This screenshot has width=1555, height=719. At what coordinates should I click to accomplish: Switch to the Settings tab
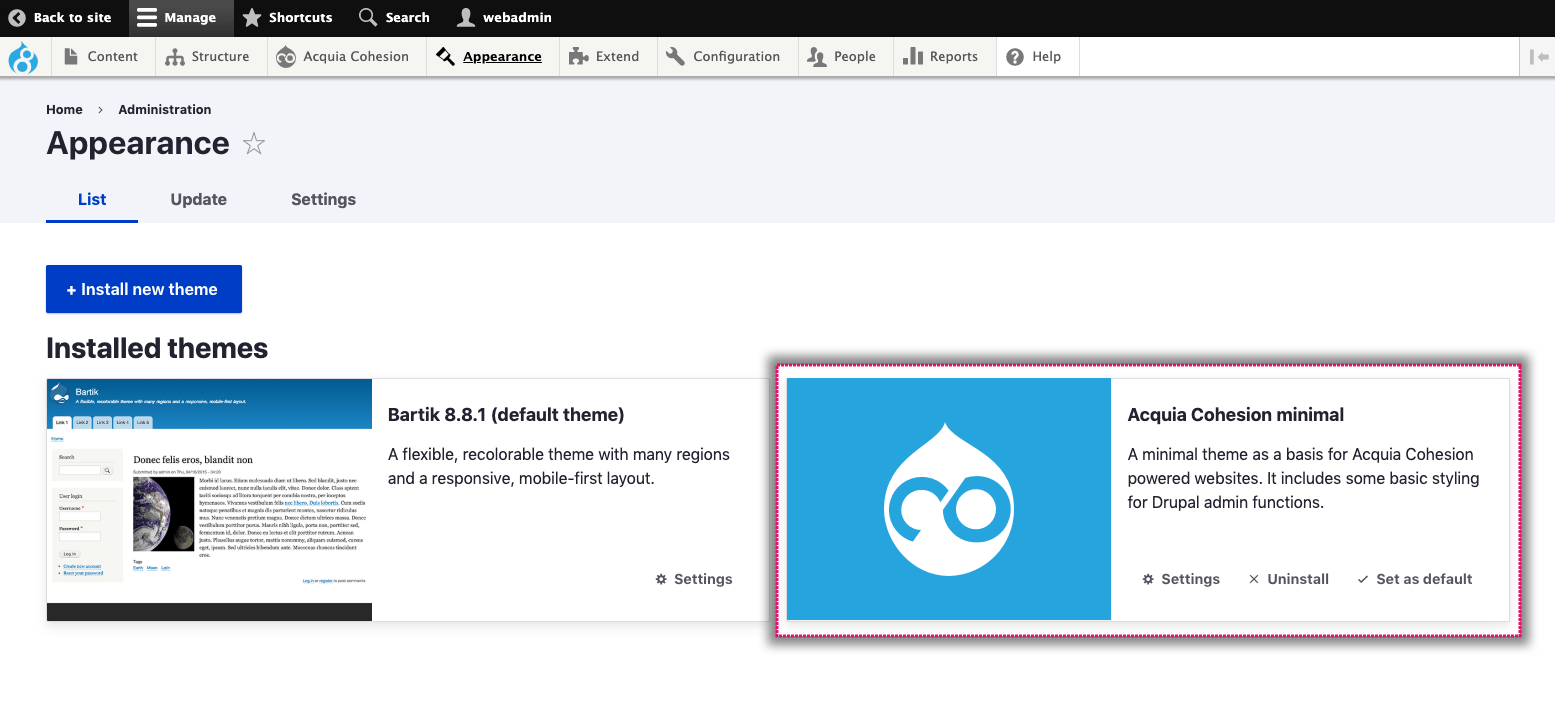(x=323, y=199)
